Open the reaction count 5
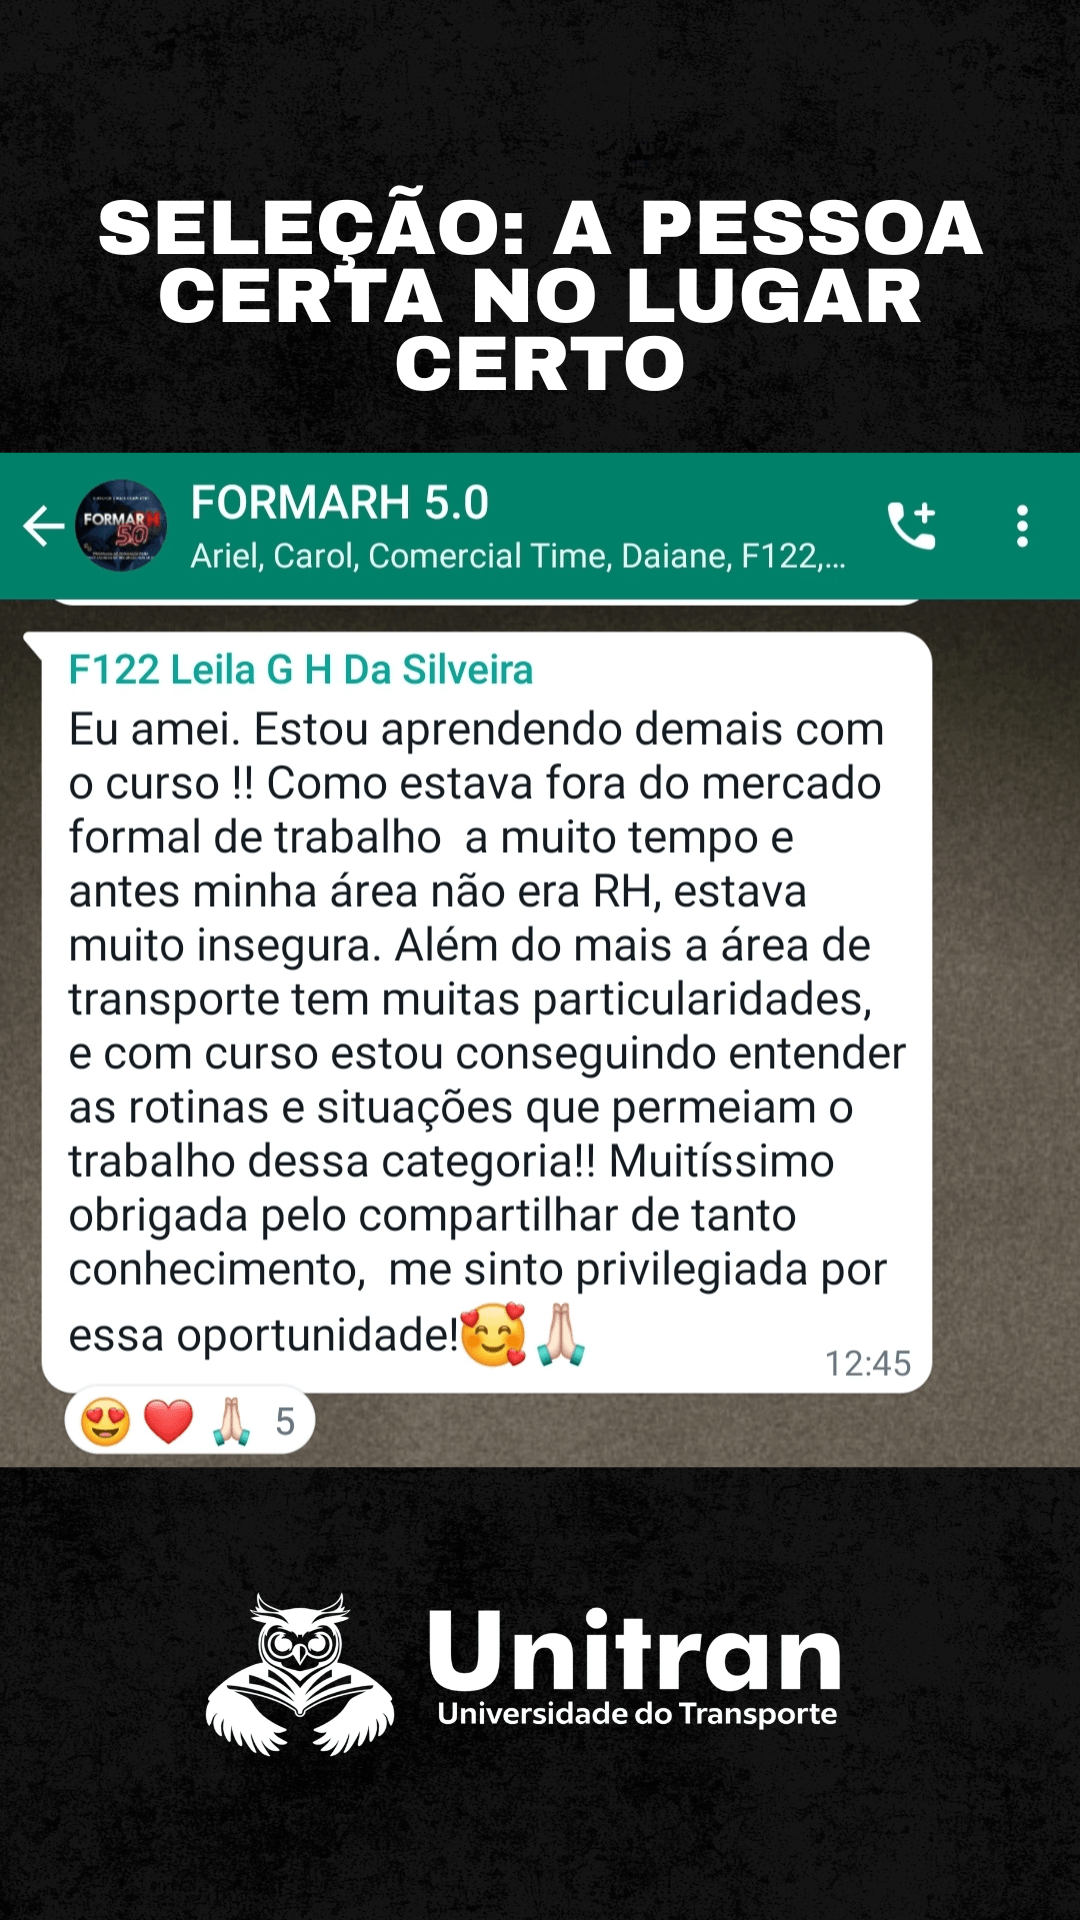Viewport: 1080px width, 1920px height. [285, 1422]
